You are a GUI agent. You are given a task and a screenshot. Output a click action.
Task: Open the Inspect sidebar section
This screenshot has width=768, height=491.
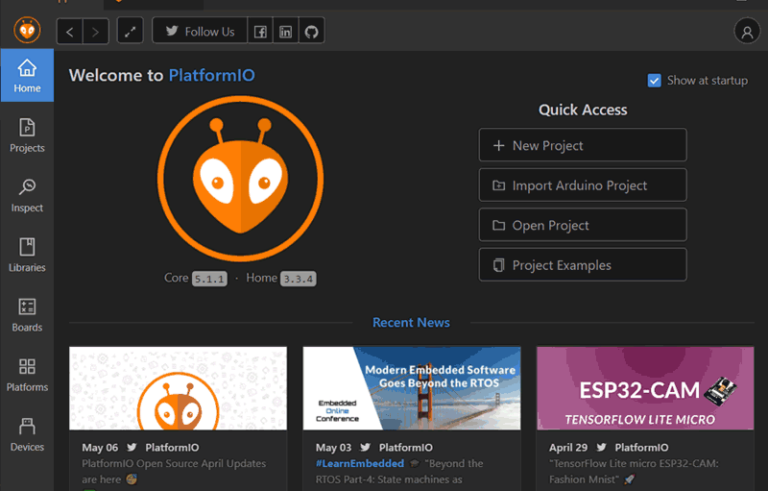click(27, 195)
